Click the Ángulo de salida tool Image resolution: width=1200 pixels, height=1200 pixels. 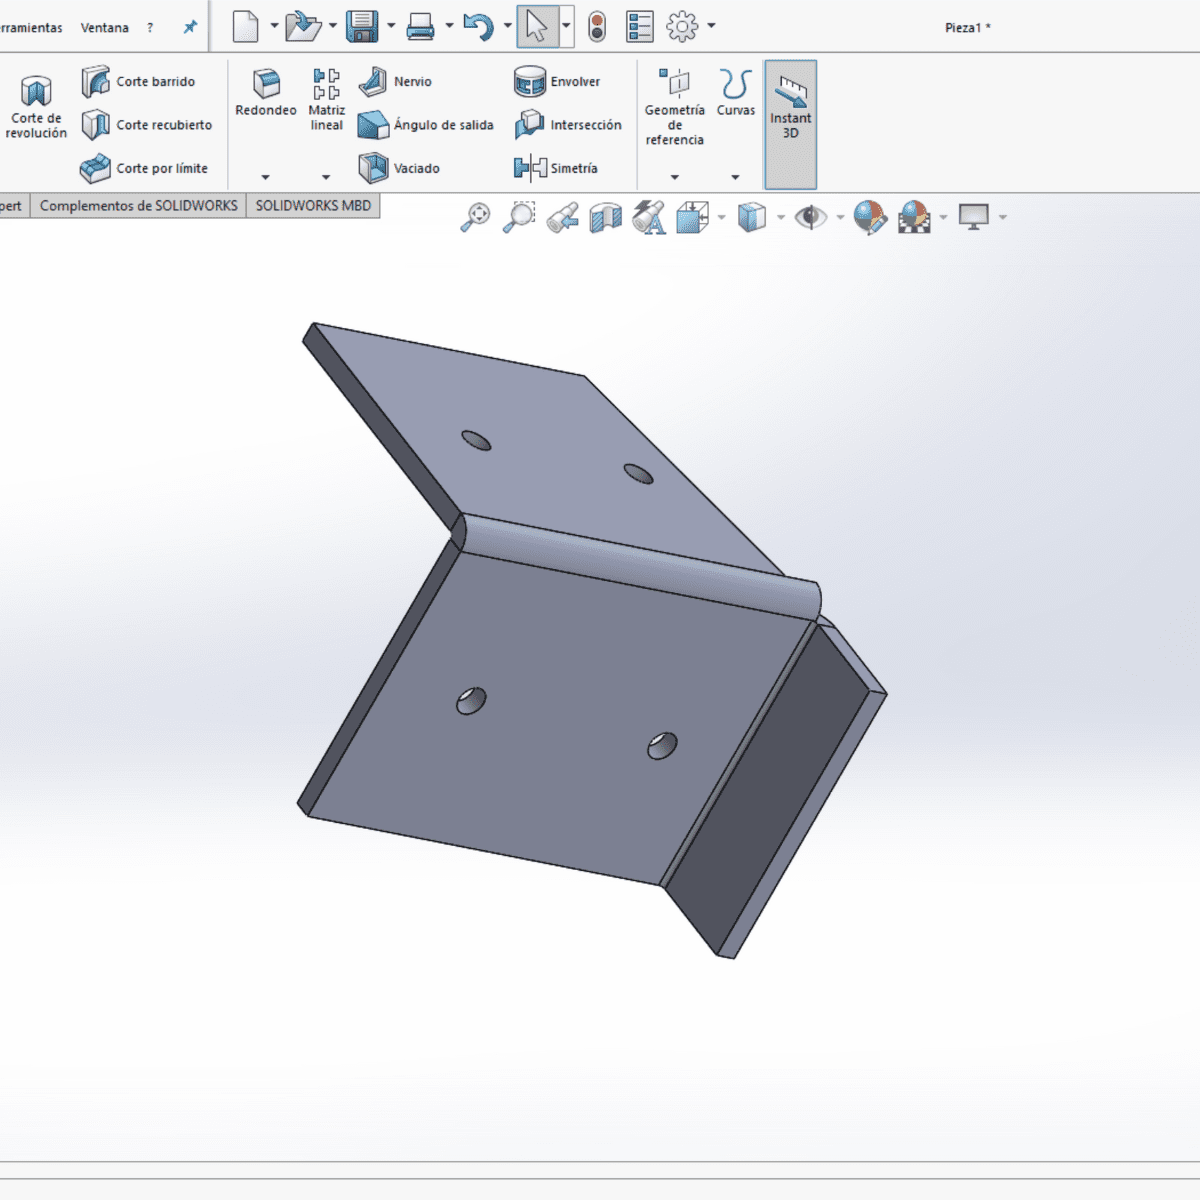[426, 125]
